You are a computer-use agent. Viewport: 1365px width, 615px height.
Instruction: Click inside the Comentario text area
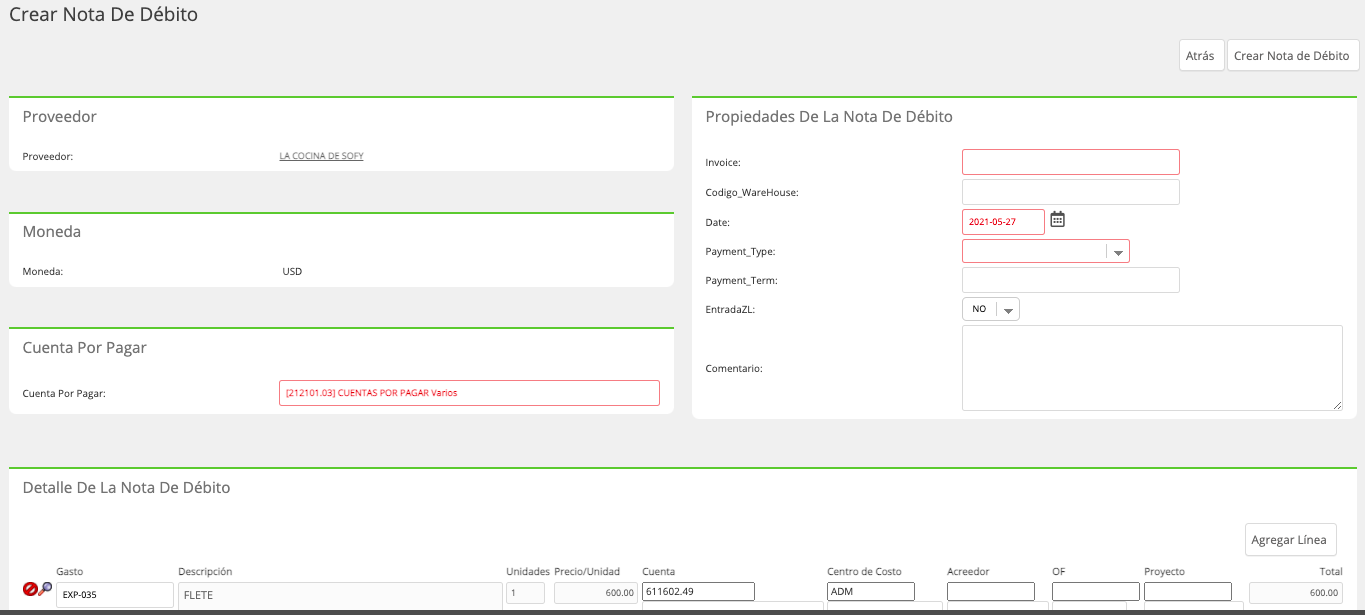point(1152,368)
